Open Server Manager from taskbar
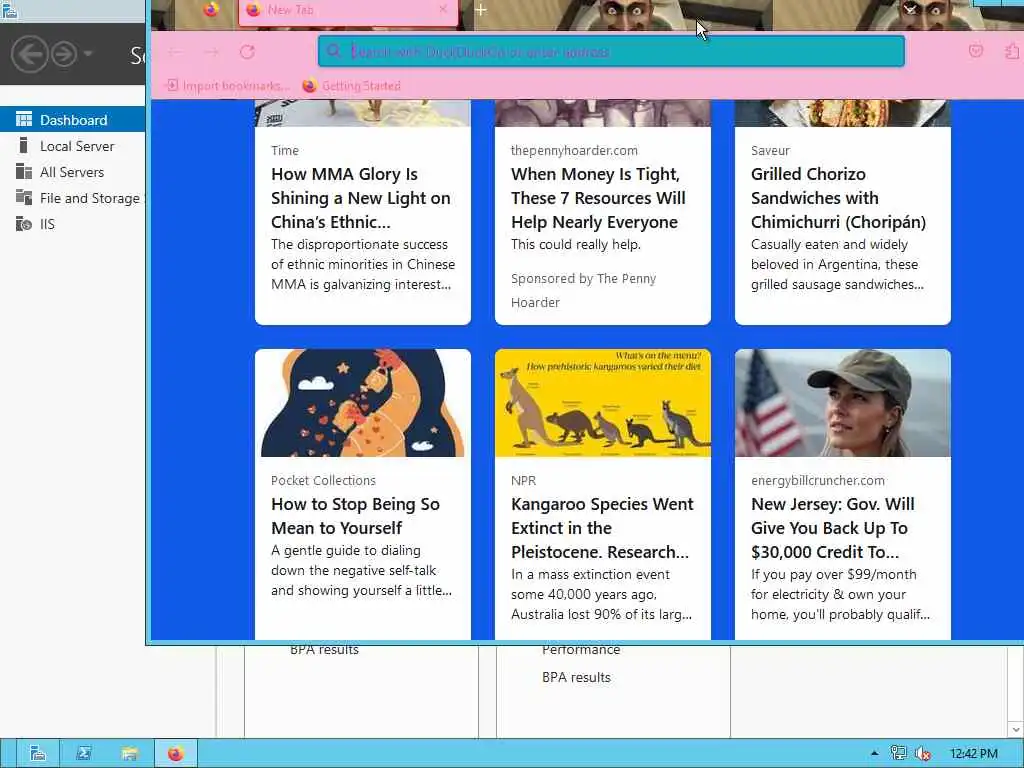 (38, 754)
